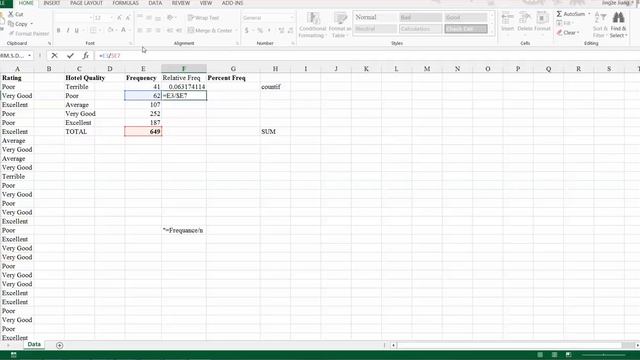Image resolution: width=640 pixels, height=360 pixels.
Task: Click the AutoSum sigma icon
Action: pos(559,14)
